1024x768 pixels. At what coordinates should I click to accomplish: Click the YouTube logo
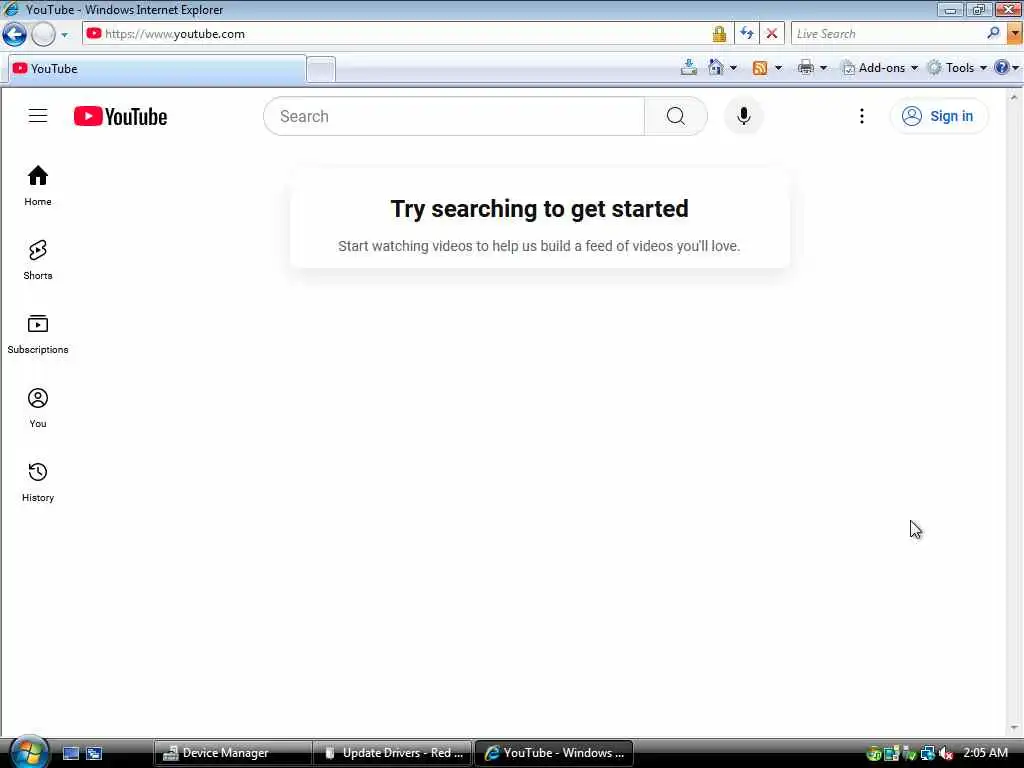tap(120, 116)
